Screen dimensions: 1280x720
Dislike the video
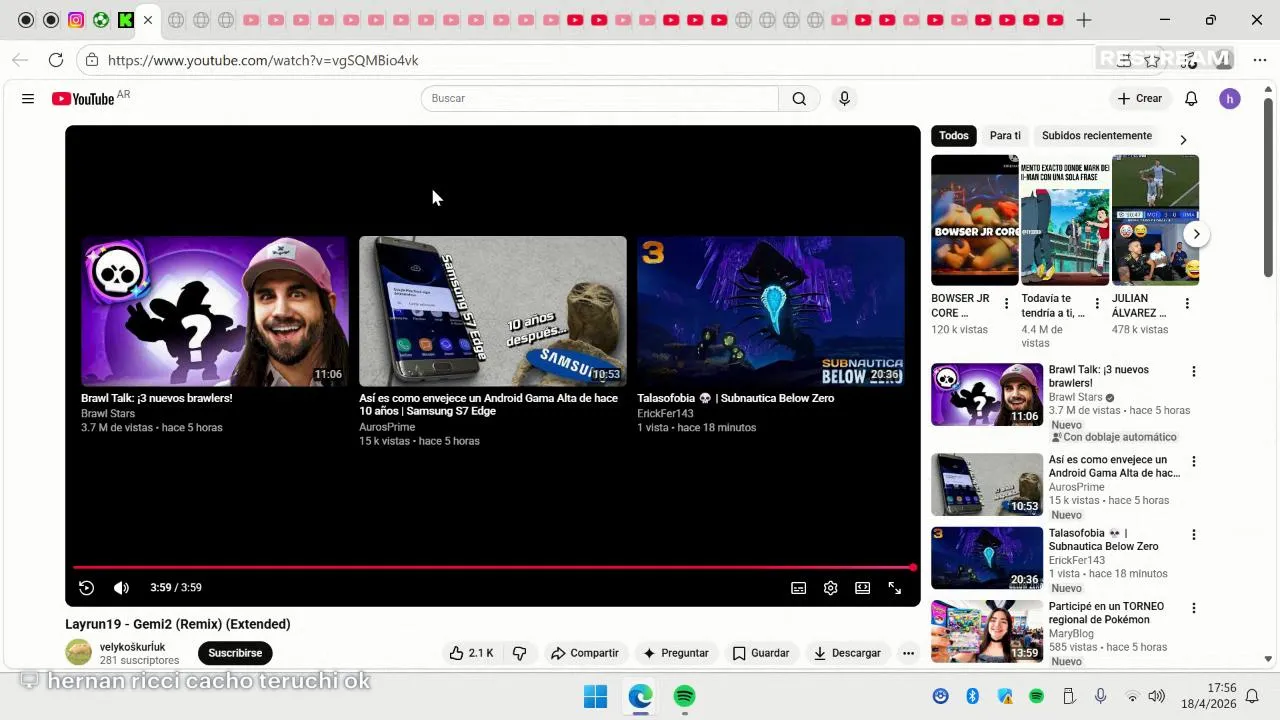pos(519,653)
